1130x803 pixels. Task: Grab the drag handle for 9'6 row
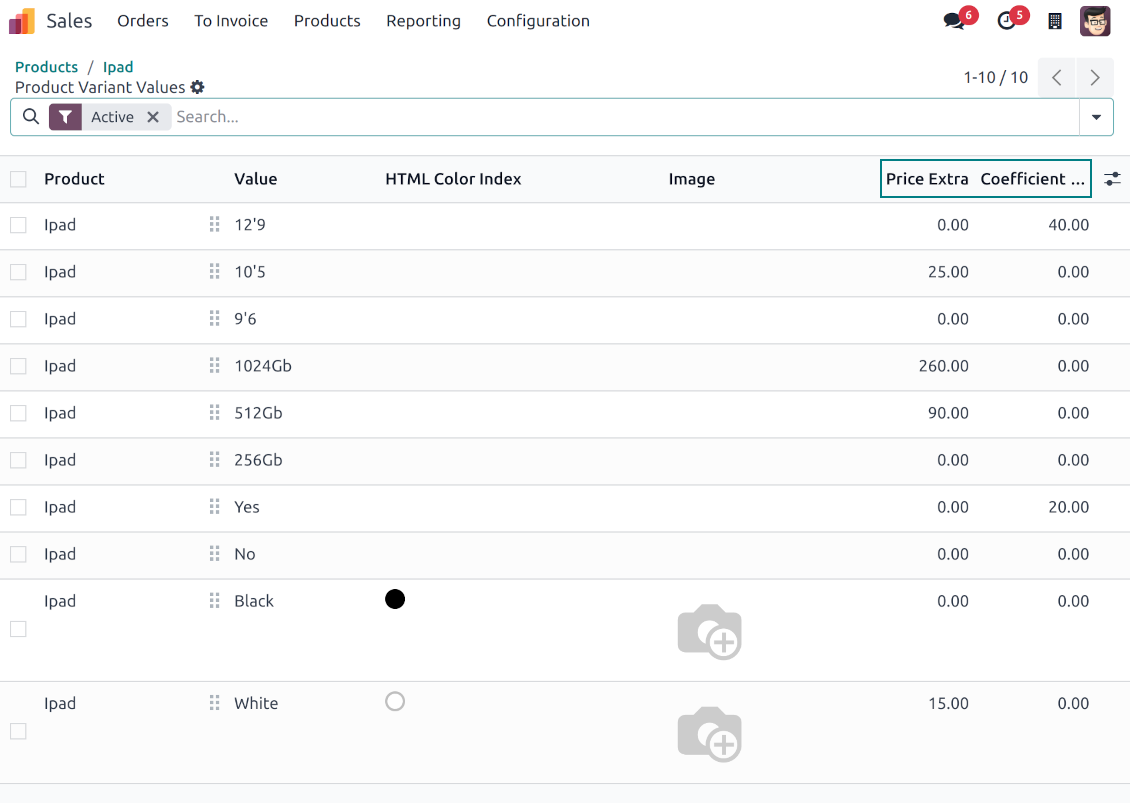pos(214,319)
